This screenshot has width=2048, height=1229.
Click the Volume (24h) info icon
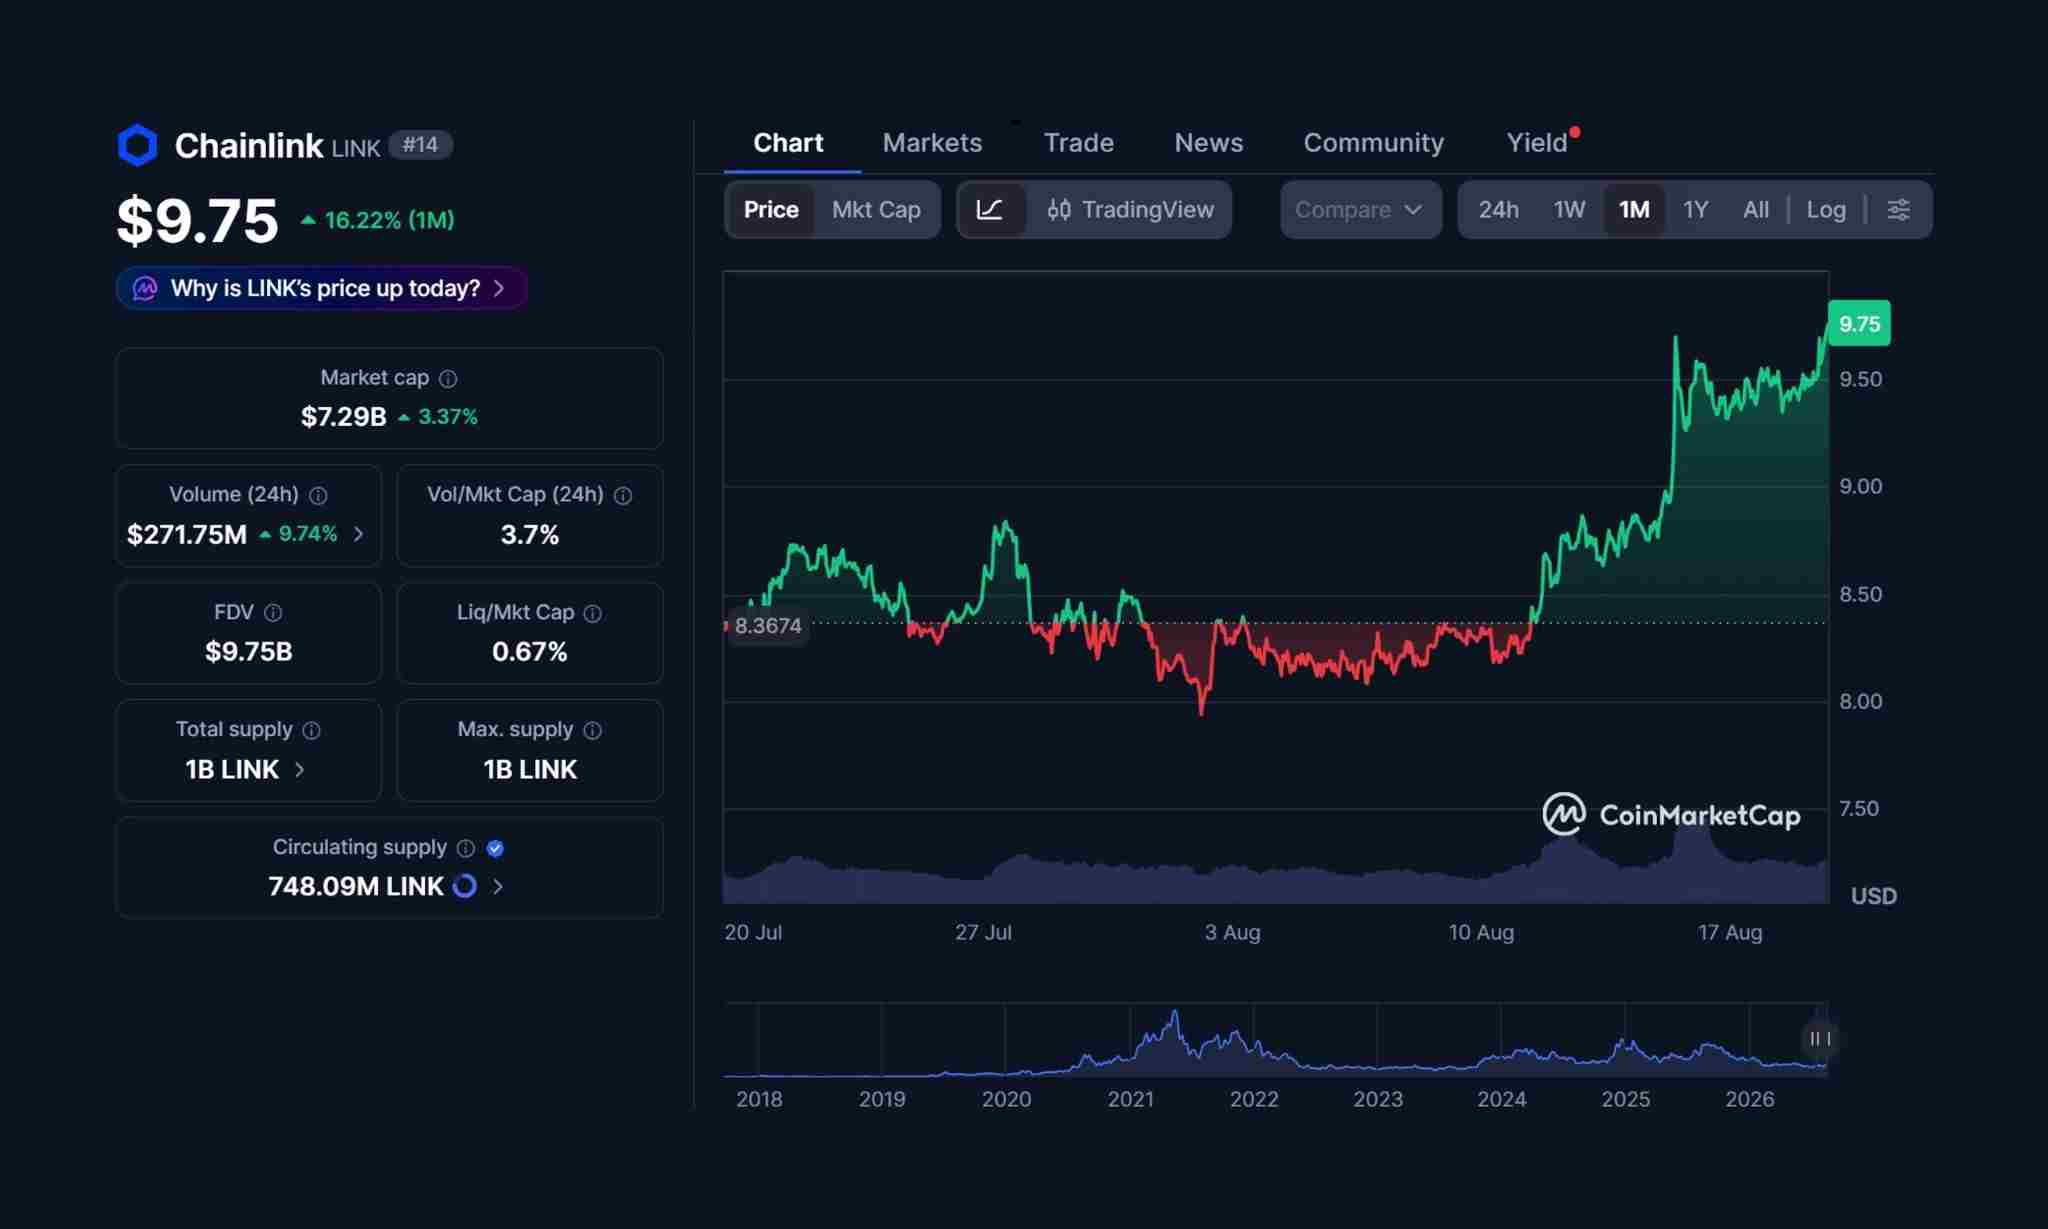point(318,496)
